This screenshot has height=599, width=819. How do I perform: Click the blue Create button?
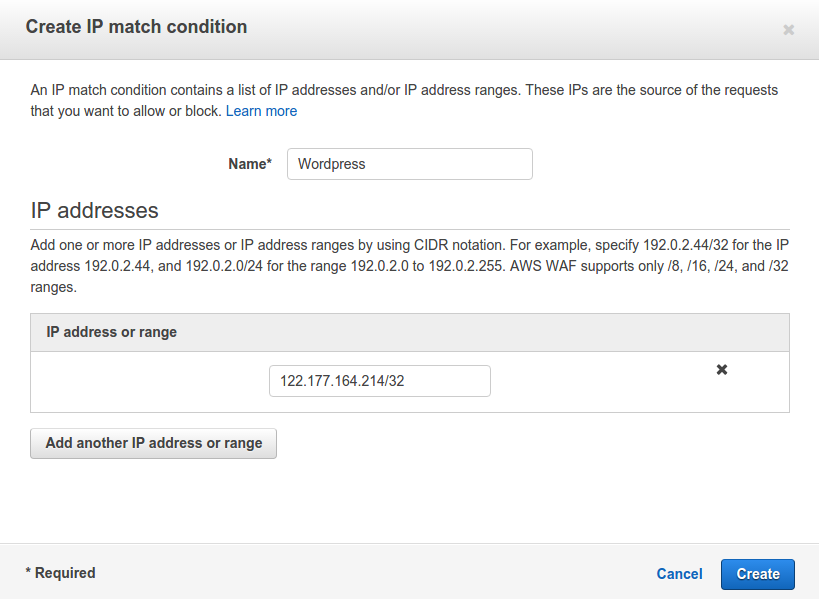(x=758, y=574)
